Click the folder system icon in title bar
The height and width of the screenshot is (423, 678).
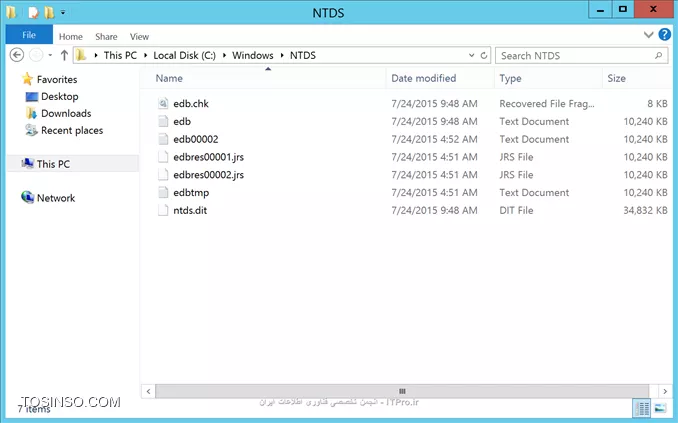(11, 13)
